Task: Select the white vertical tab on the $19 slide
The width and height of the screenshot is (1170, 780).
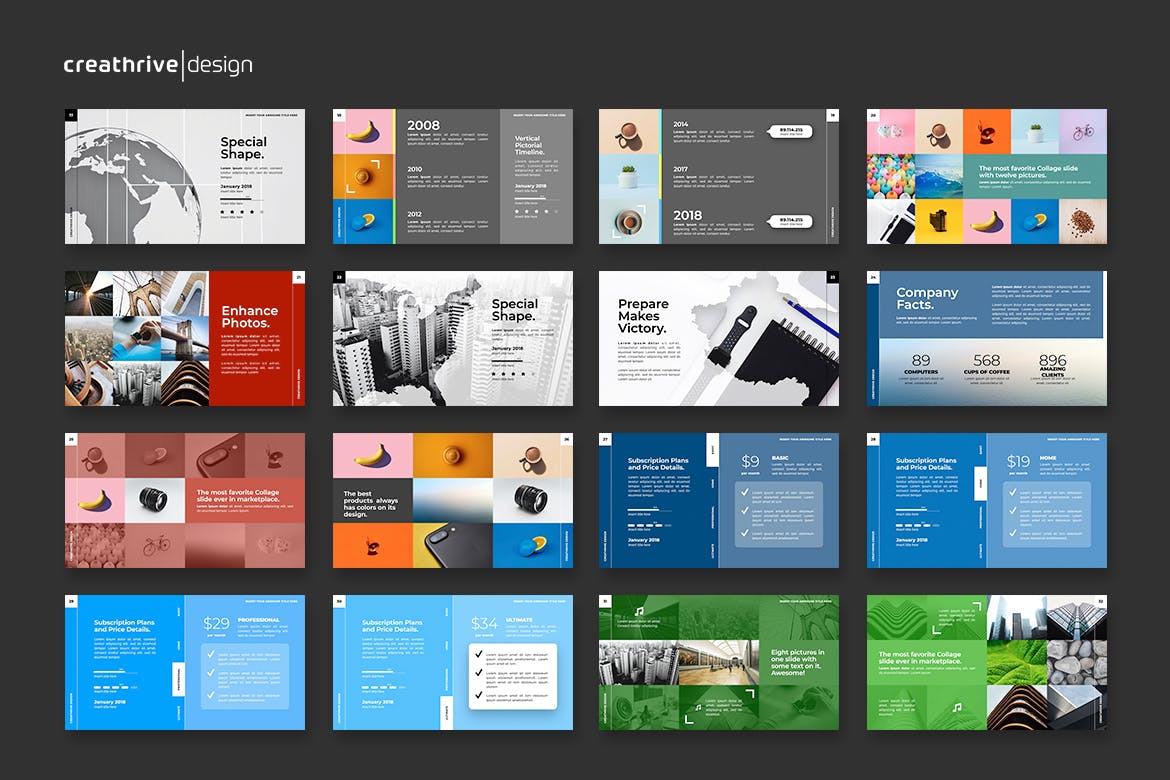Action: [980, 483]
